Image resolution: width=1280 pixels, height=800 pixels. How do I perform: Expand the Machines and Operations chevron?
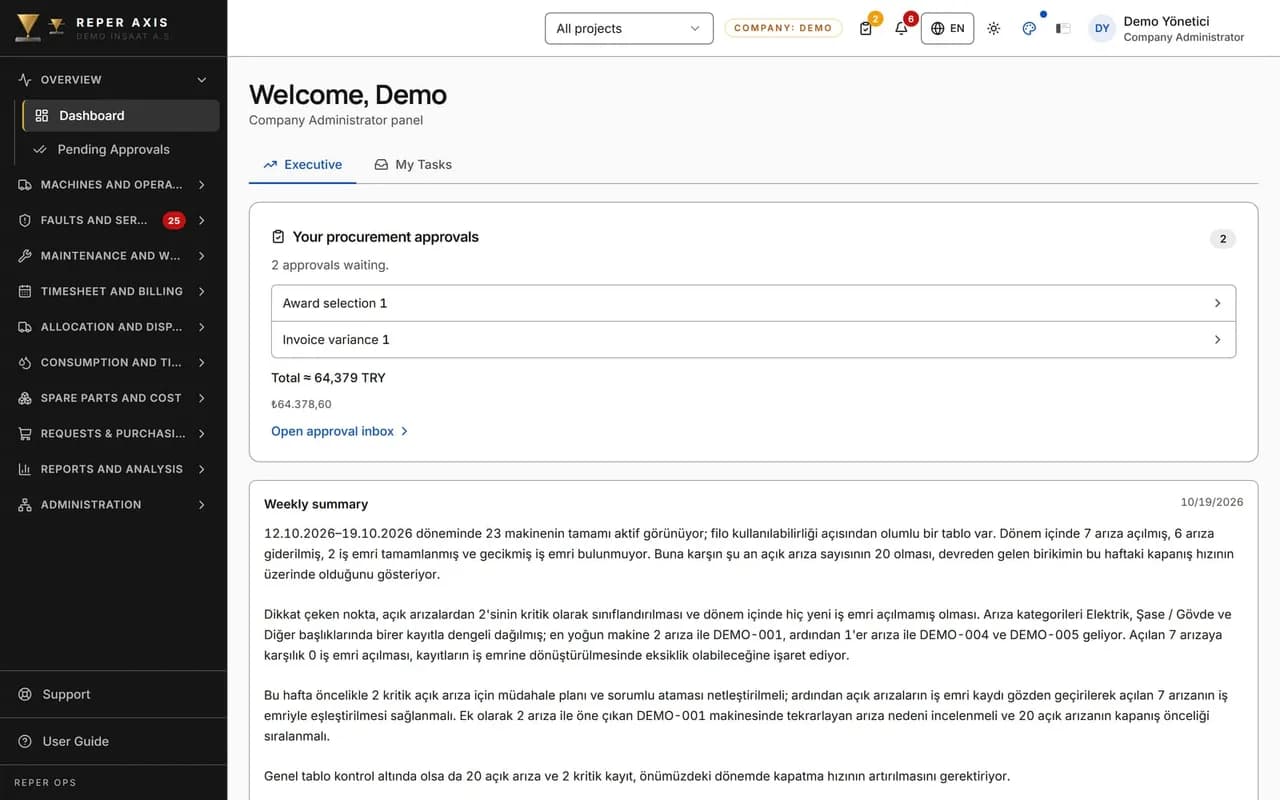click(x=202, y=185)
